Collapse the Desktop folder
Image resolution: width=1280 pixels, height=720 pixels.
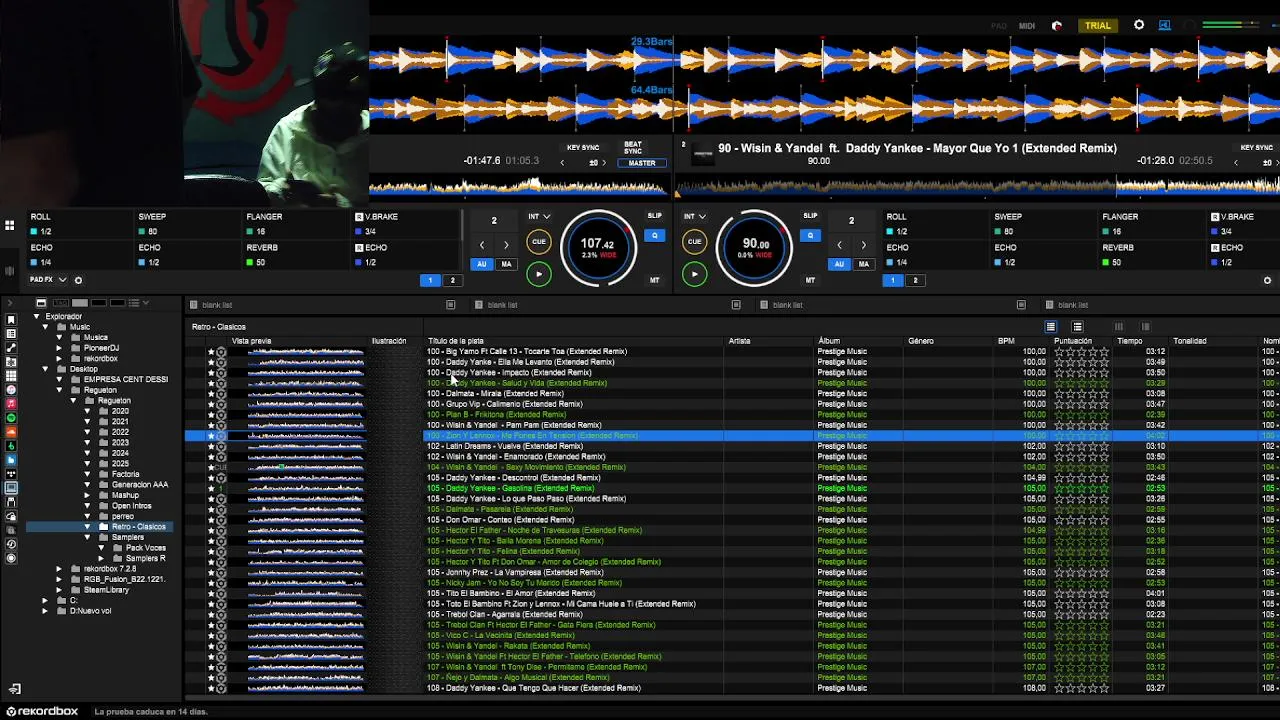[45, 369]
